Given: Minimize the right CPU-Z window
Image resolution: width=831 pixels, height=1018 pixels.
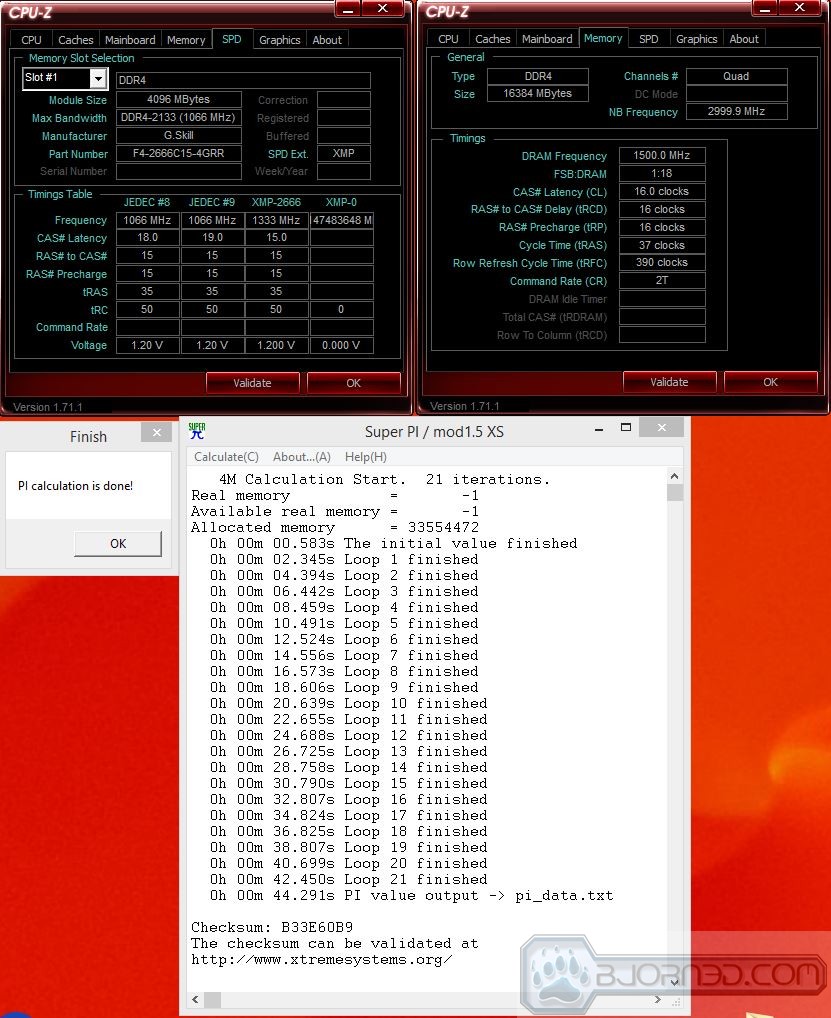Looking at the screenshot, I should [x=765, y=8].
